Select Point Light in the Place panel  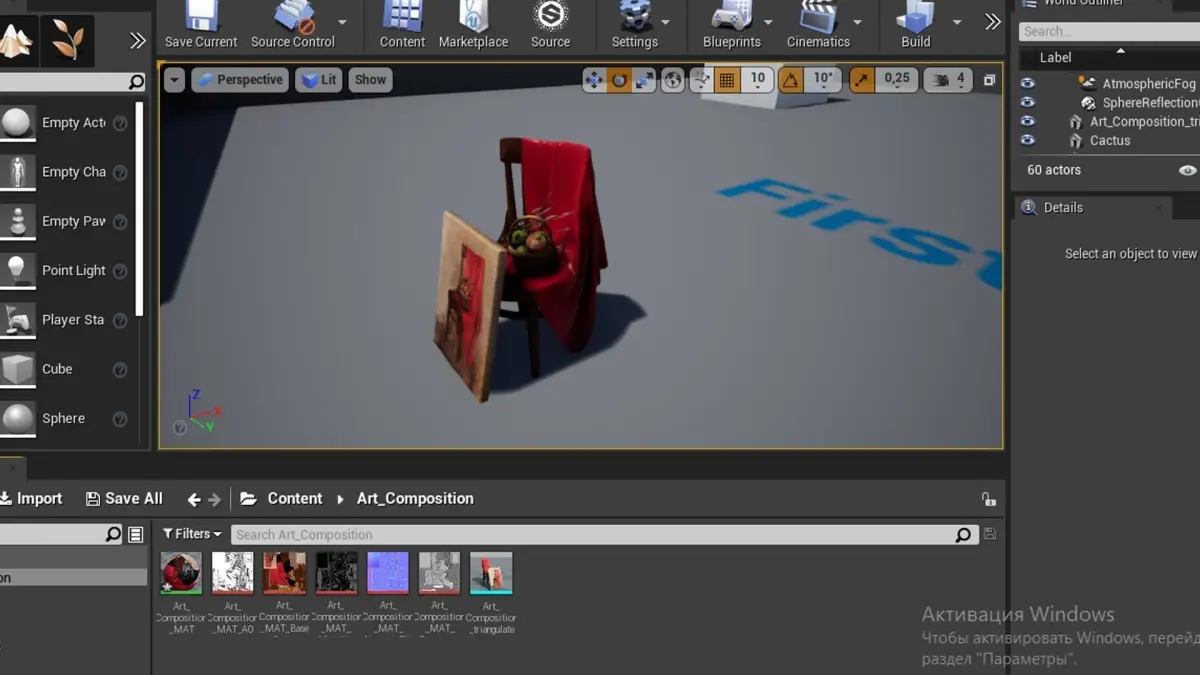(x=67, y=271)
